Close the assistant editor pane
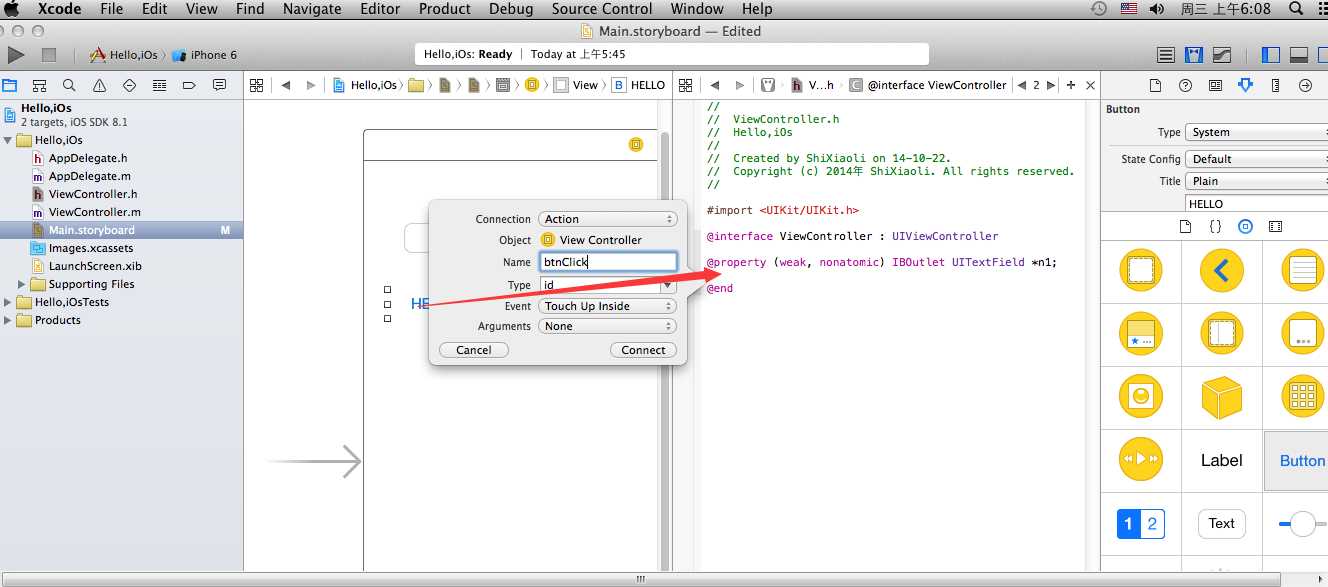This screenshot has height=587, width=1328. tap(1090, 85)
